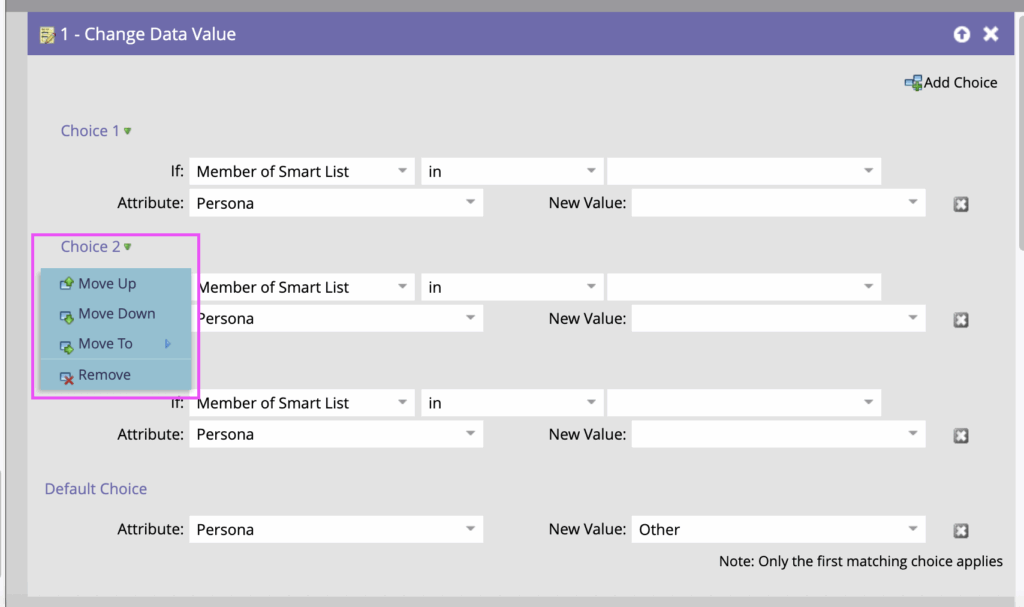Viewport: 1024px width, 607px height.
Task: Click the Default Choice section label
Action: (x=96, y=489)
